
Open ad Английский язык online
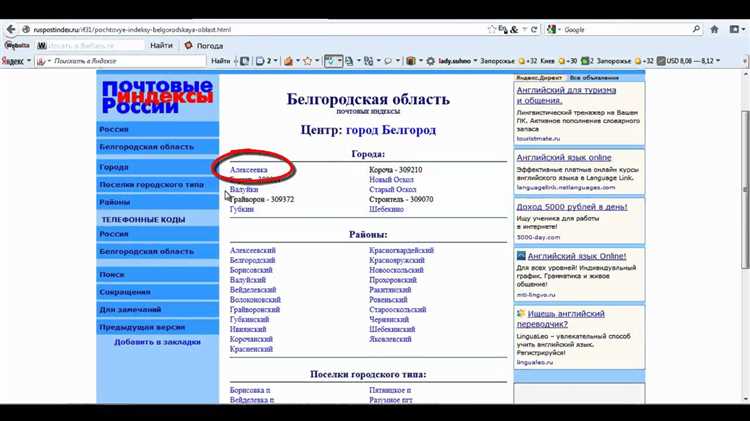point(564,157)
